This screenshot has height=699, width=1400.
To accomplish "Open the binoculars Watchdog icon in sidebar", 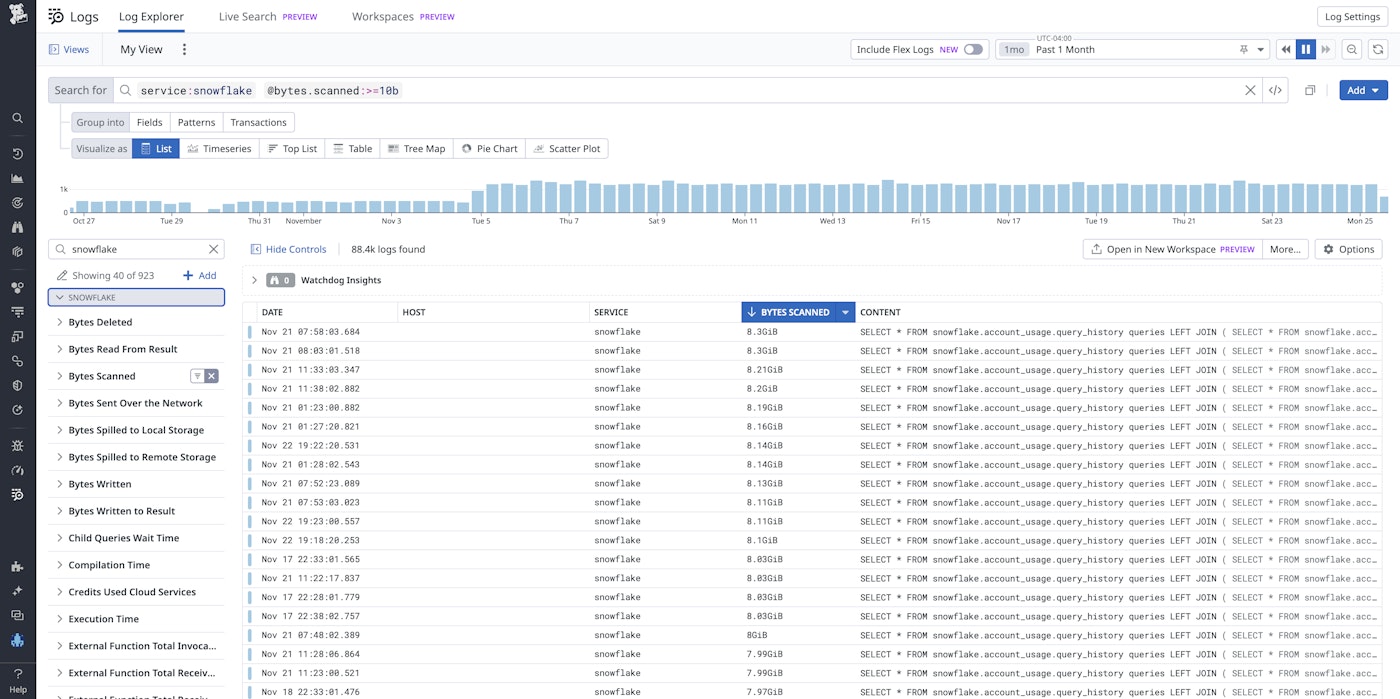I will click(17, 227).
